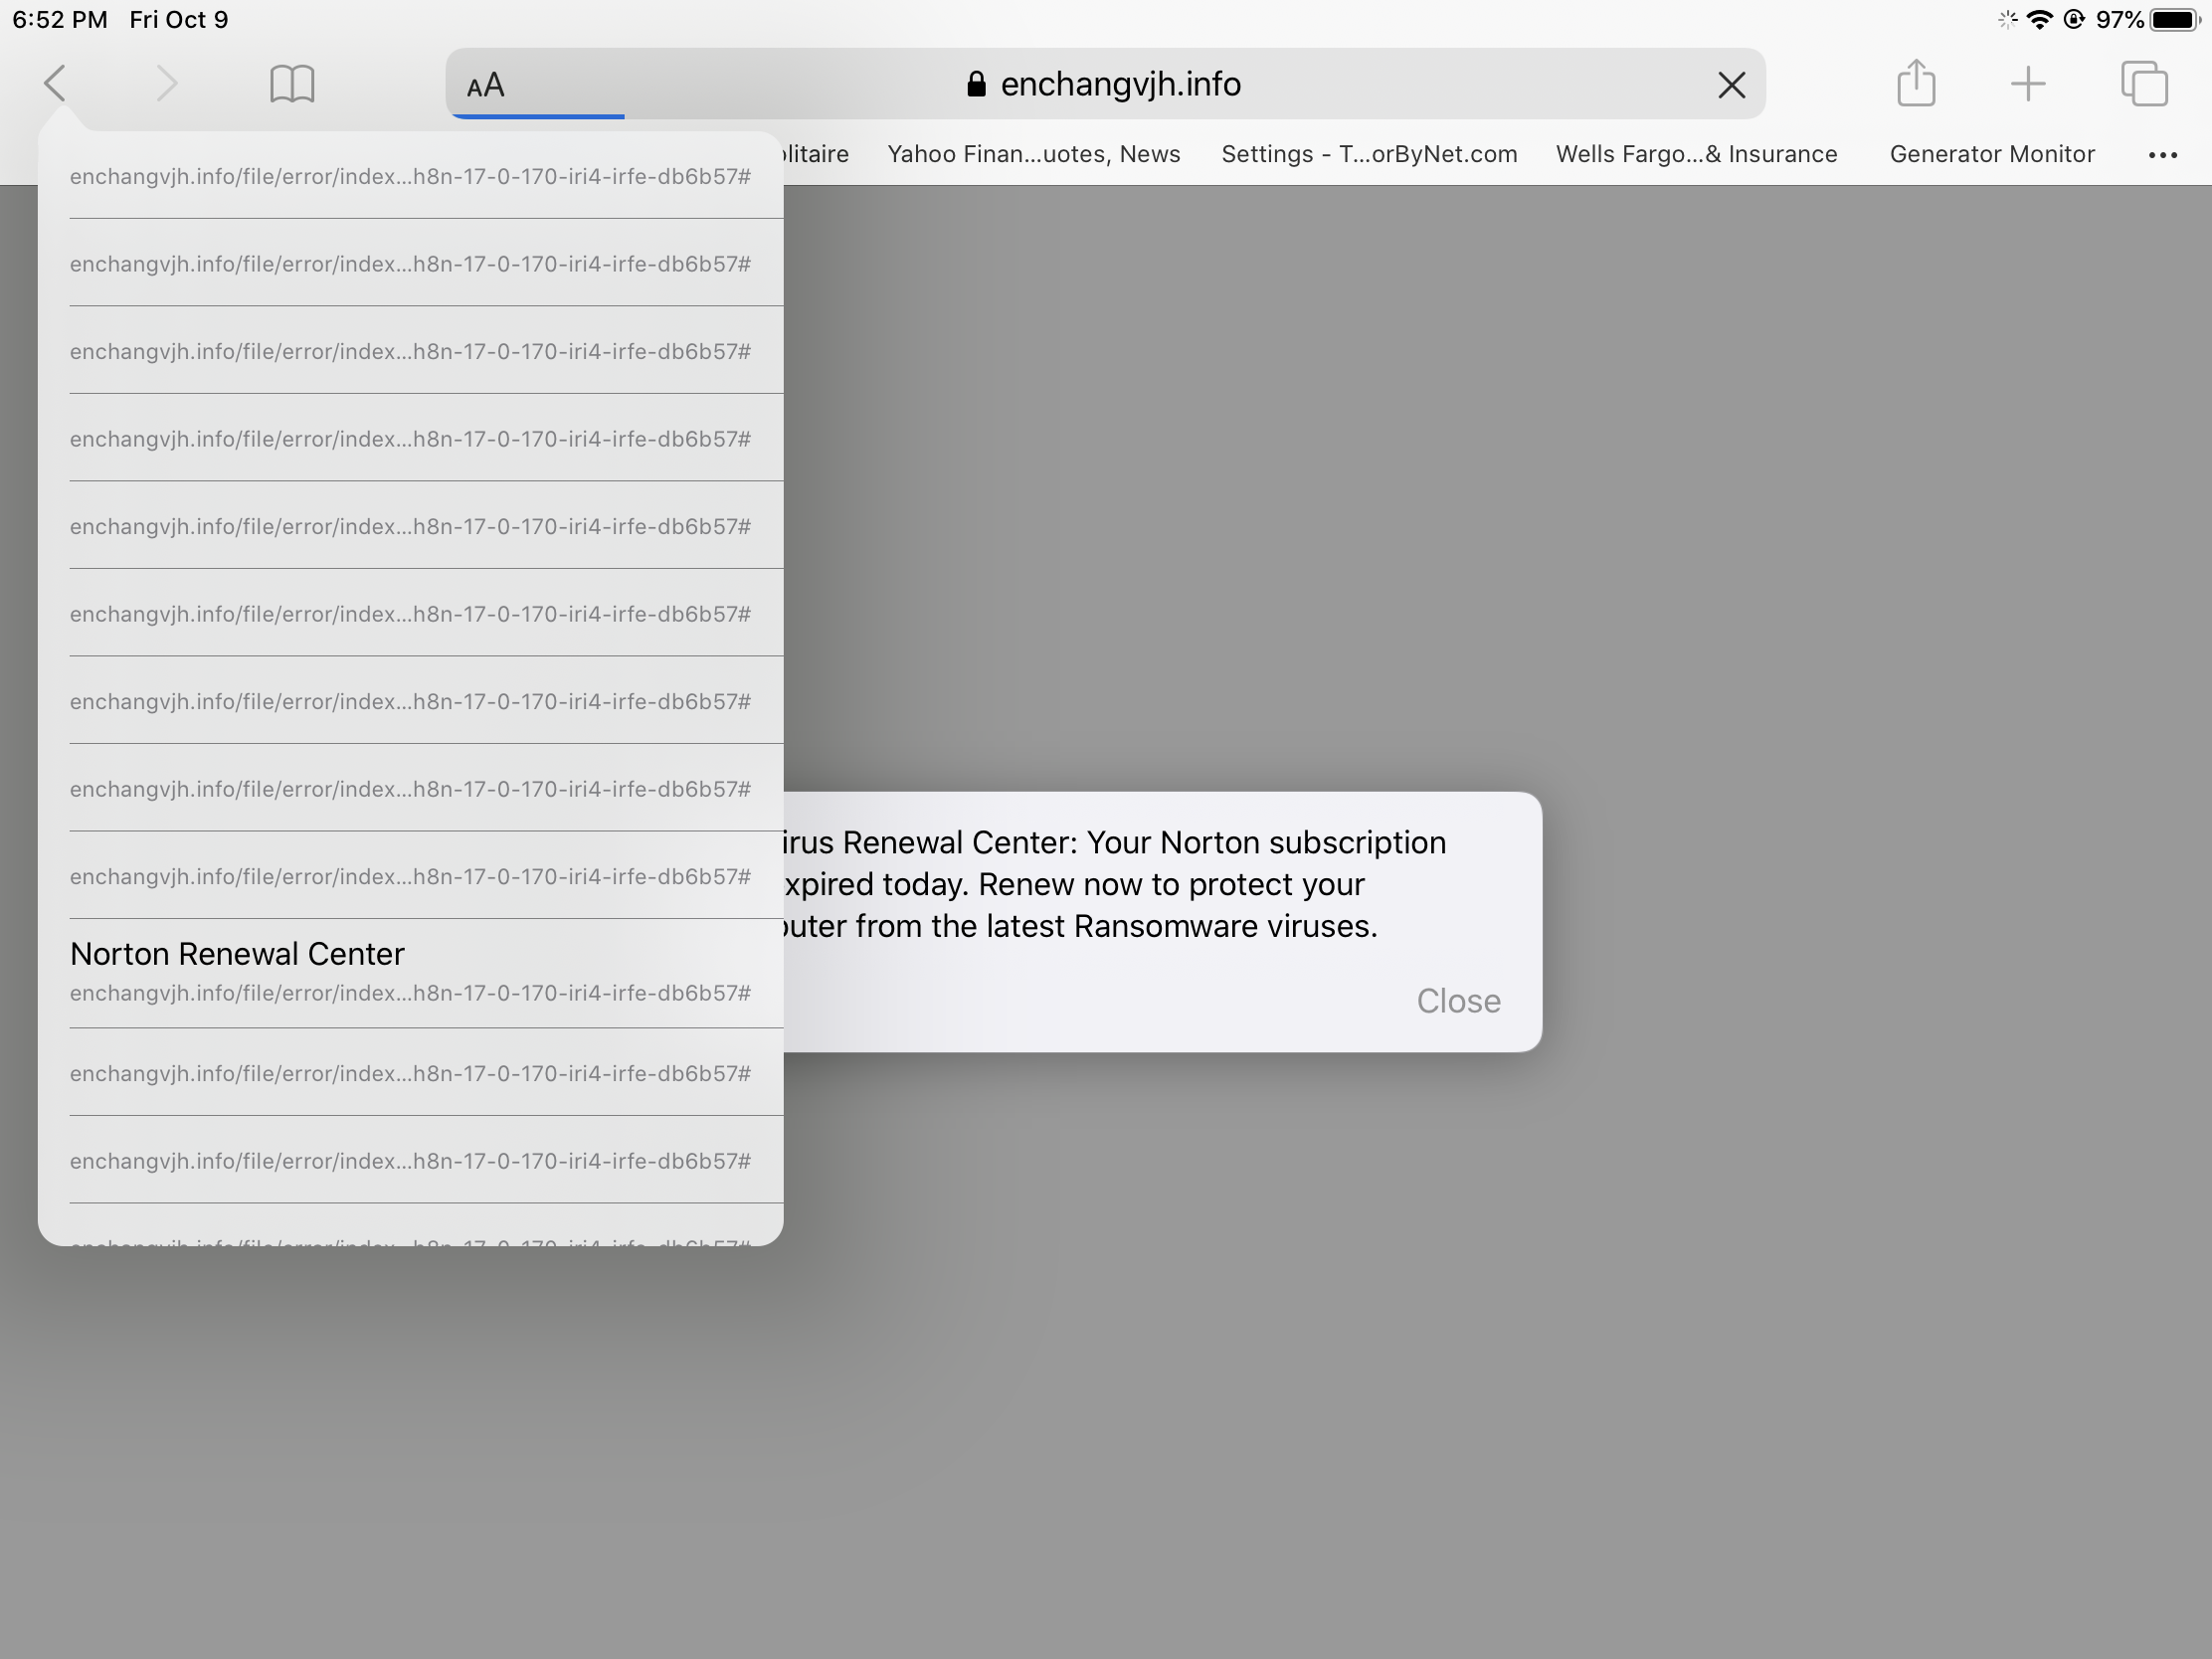Open Settings - T...orByNet.com bookmark
2212x1659 pixels.
(x=1368, y=154)
